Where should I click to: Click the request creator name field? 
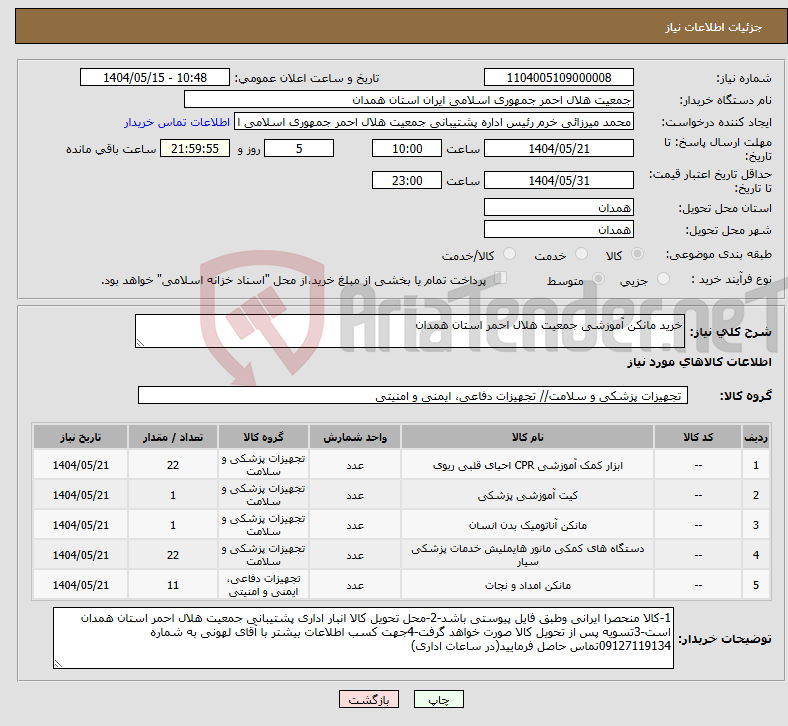click(434, 122)
